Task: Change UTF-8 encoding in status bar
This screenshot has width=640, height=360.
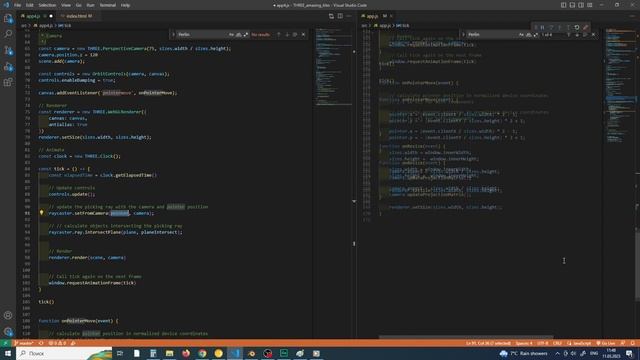Action: pos(542,343)
